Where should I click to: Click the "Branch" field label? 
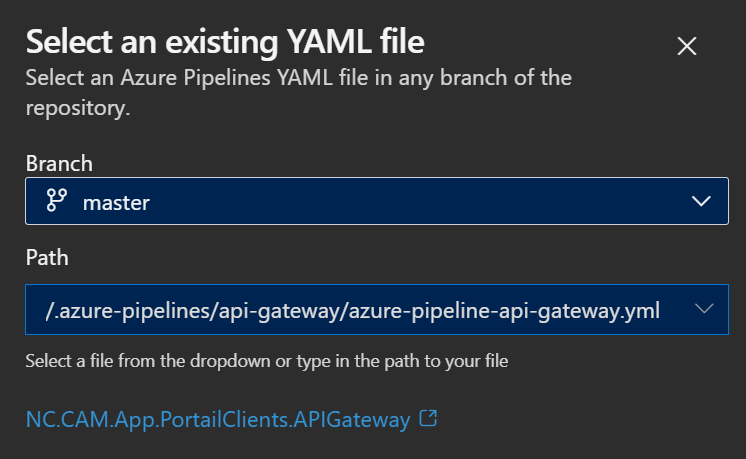coord(59,162)
